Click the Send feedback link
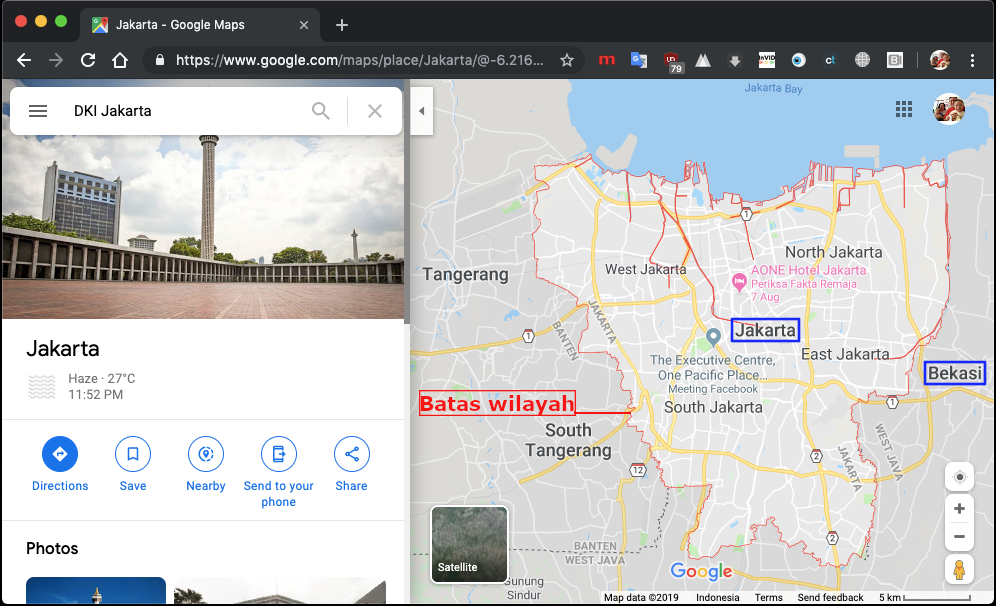Image resolution: width=996 pixels, height=606 pixels. pos(830,598)
